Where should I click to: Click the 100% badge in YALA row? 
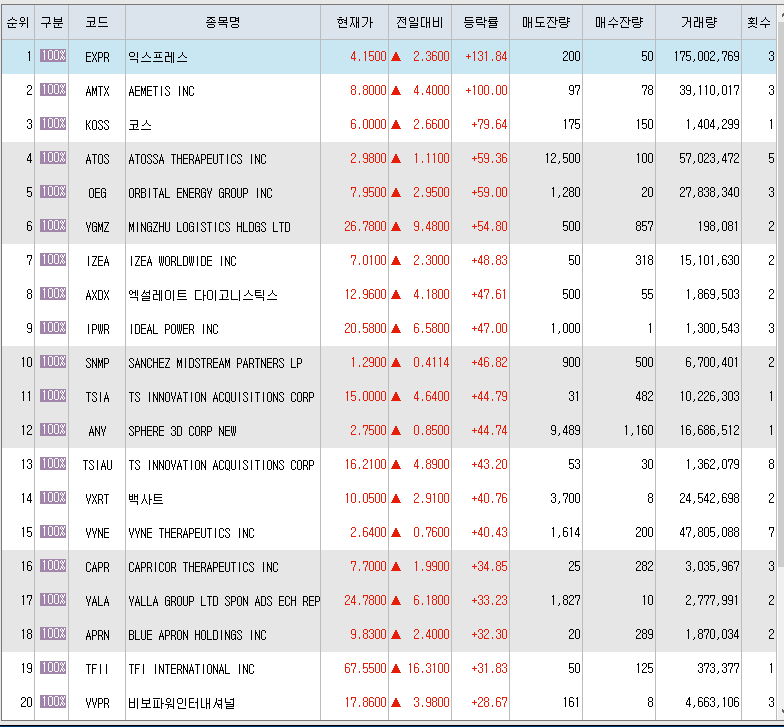click(x=53, y=600)
